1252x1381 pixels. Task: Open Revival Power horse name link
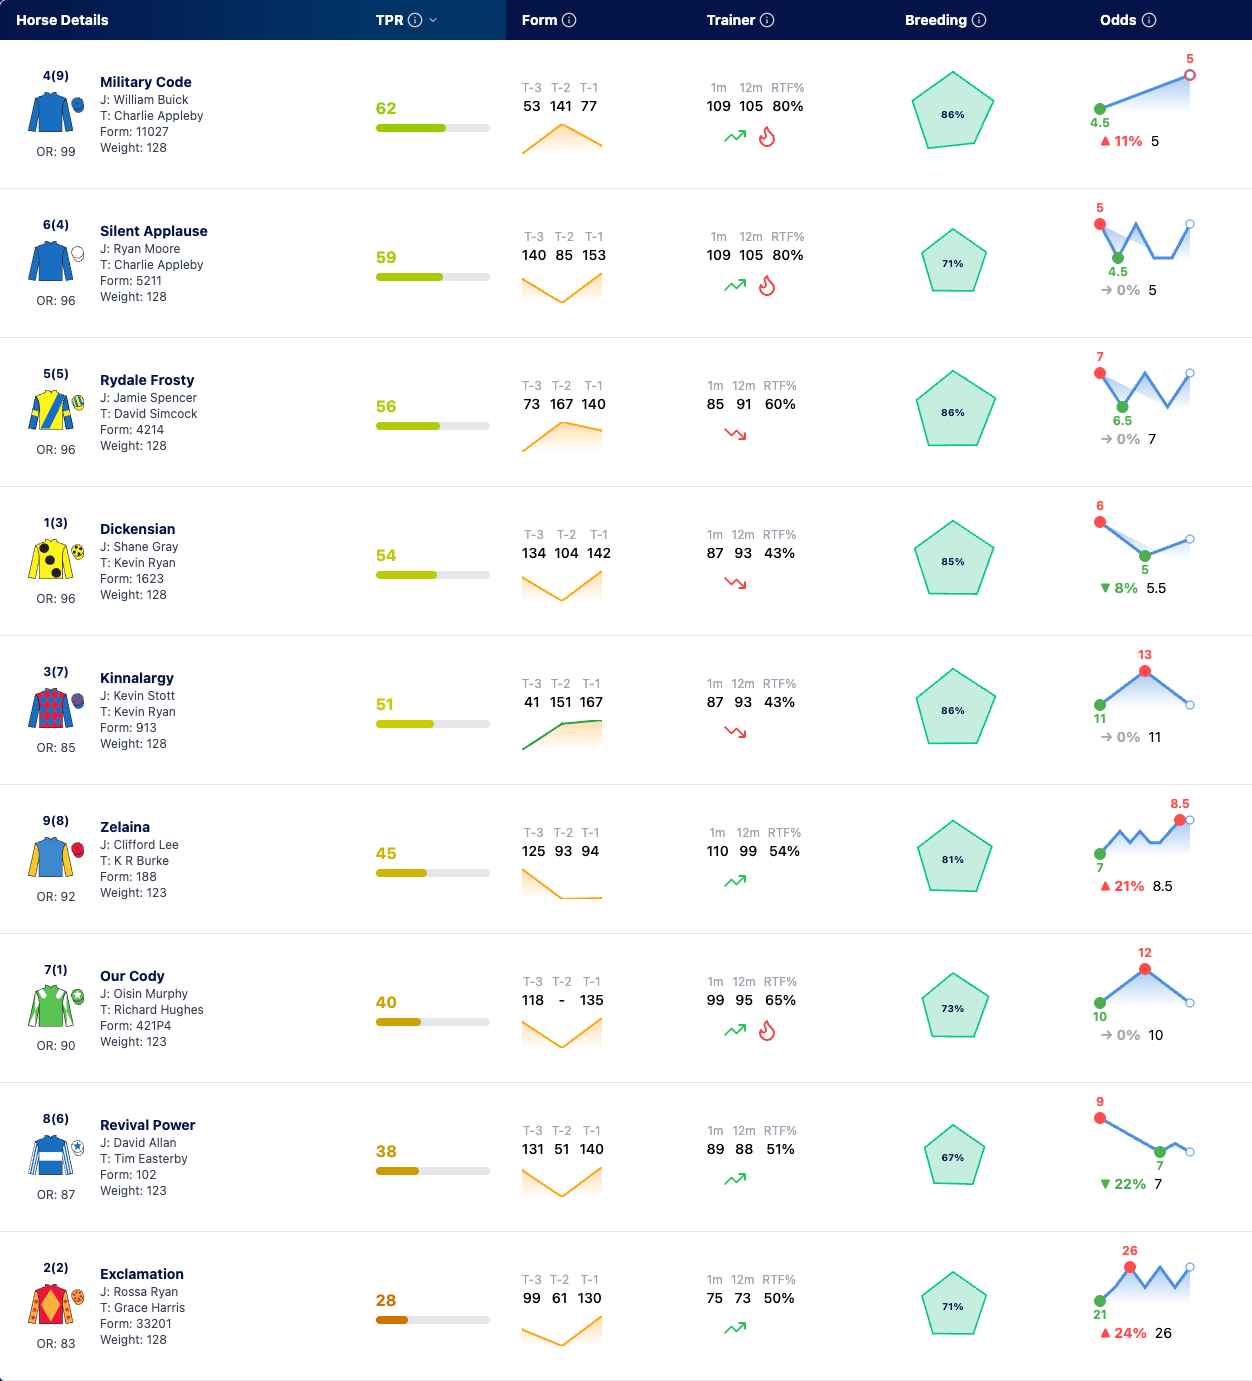(x=148, y=1125)
